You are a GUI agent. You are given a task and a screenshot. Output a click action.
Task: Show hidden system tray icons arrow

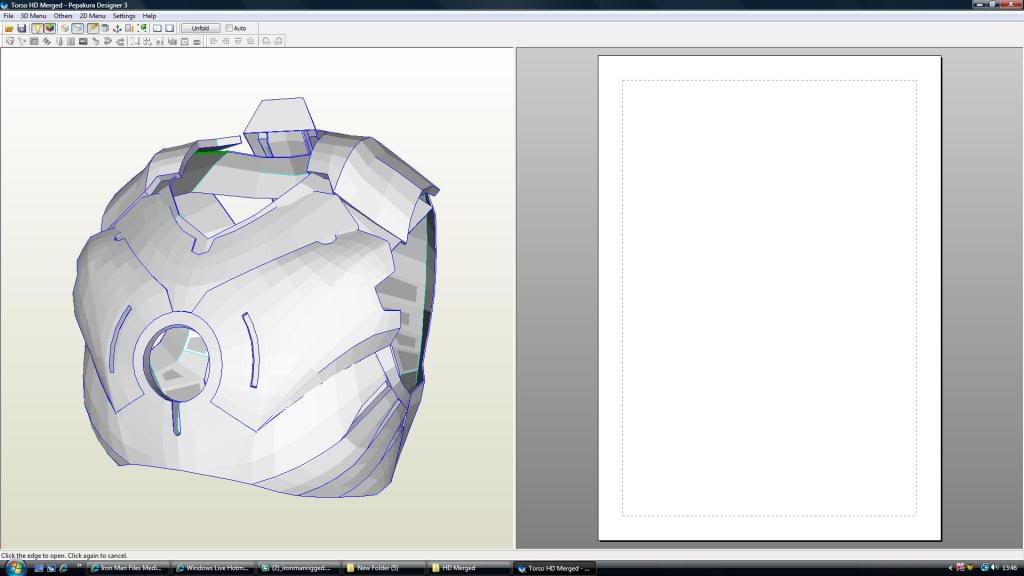tap(950, 568)
